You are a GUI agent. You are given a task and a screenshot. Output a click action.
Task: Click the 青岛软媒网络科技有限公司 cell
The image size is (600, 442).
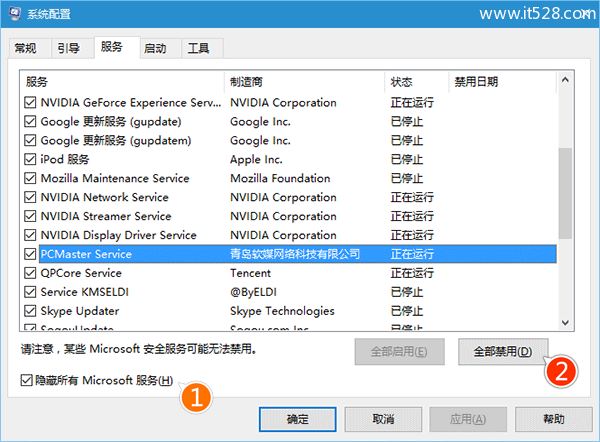(295, 254)
